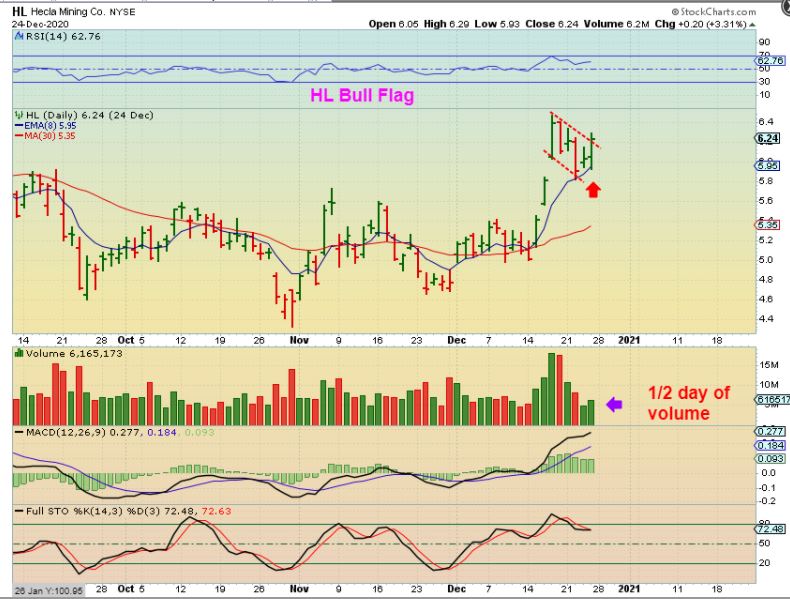
Task: Click the green up-triangle beside Chg value
Action: click(752, 24)
